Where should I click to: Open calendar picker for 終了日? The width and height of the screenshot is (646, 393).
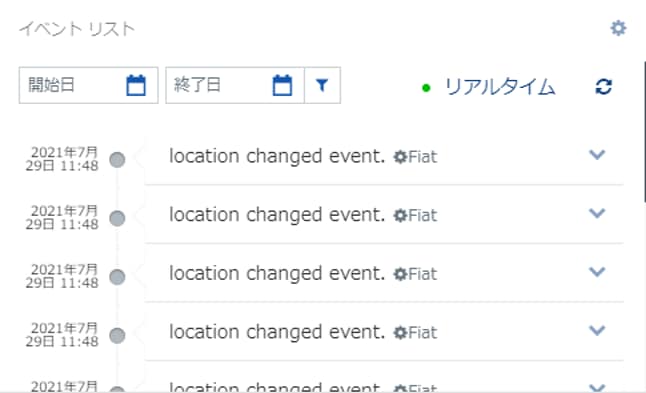coord(282,85)
